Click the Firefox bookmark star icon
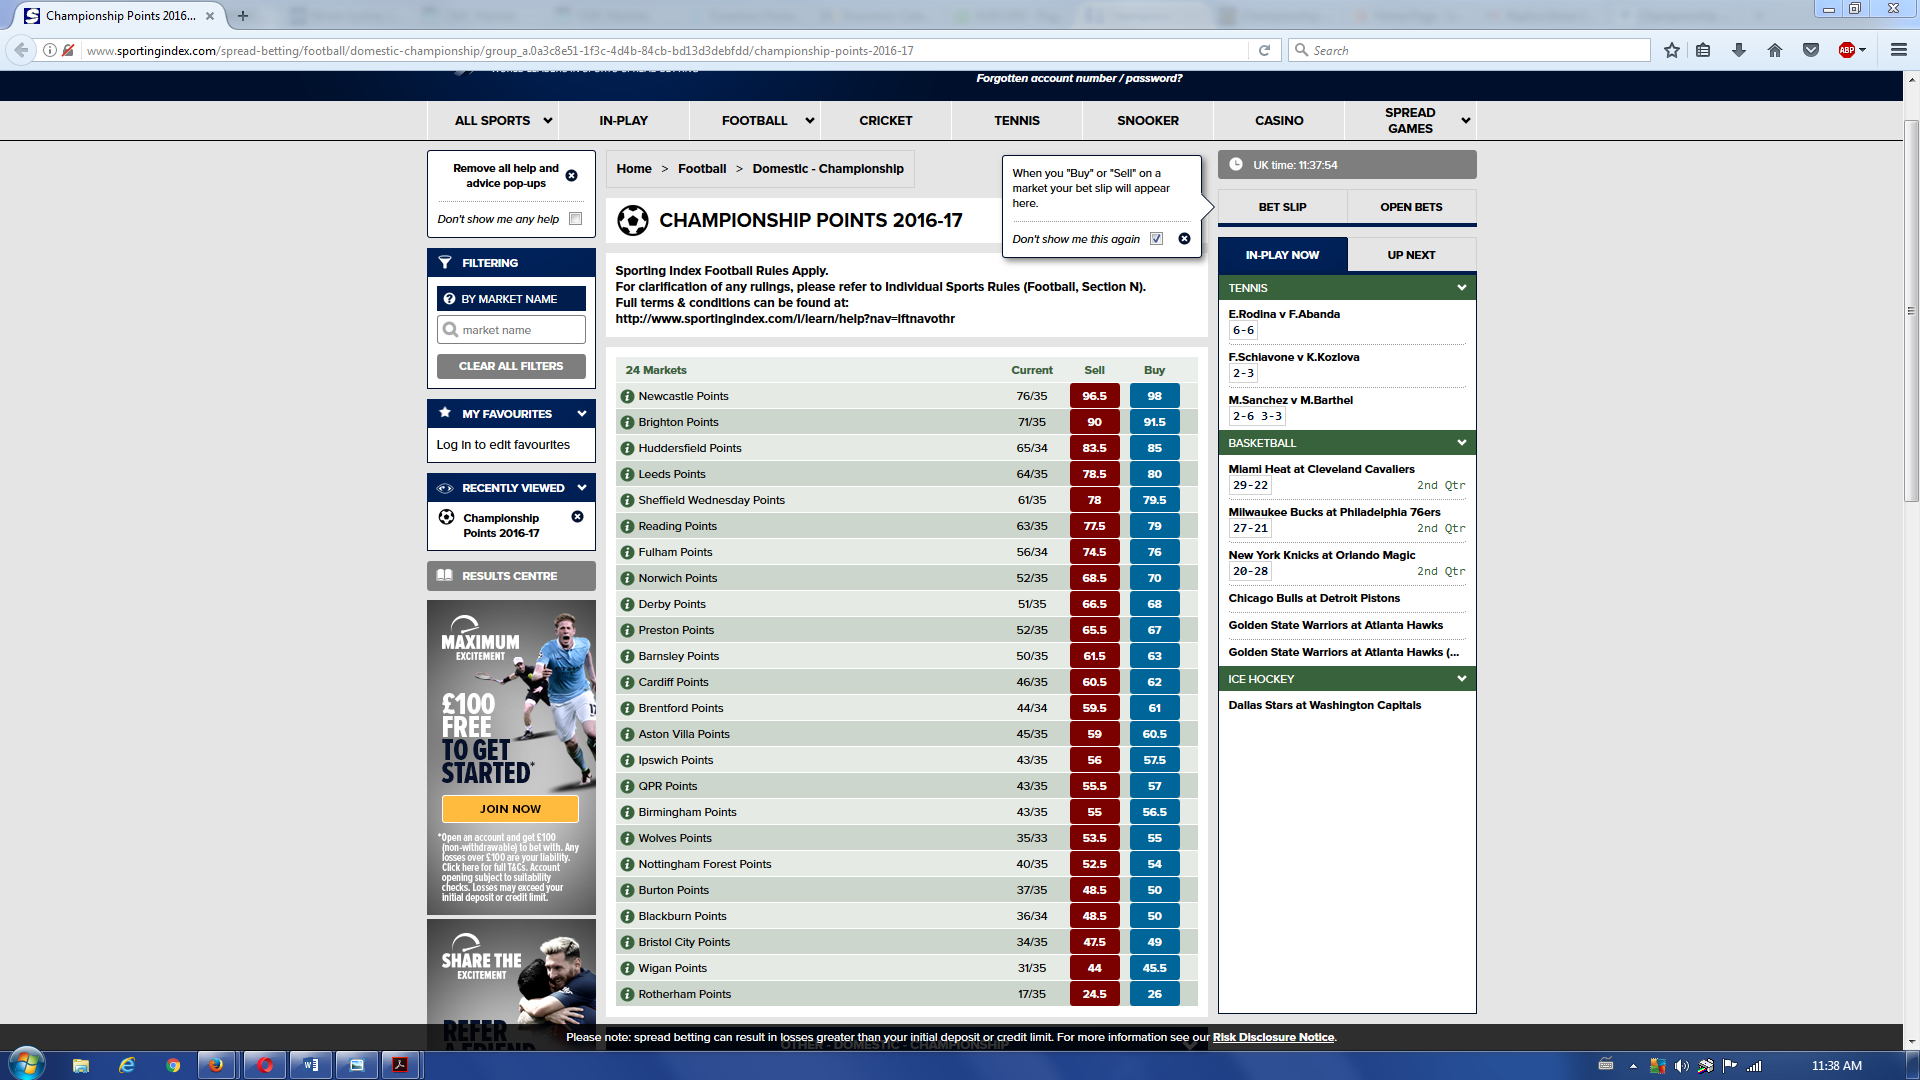 (1672, 50)
